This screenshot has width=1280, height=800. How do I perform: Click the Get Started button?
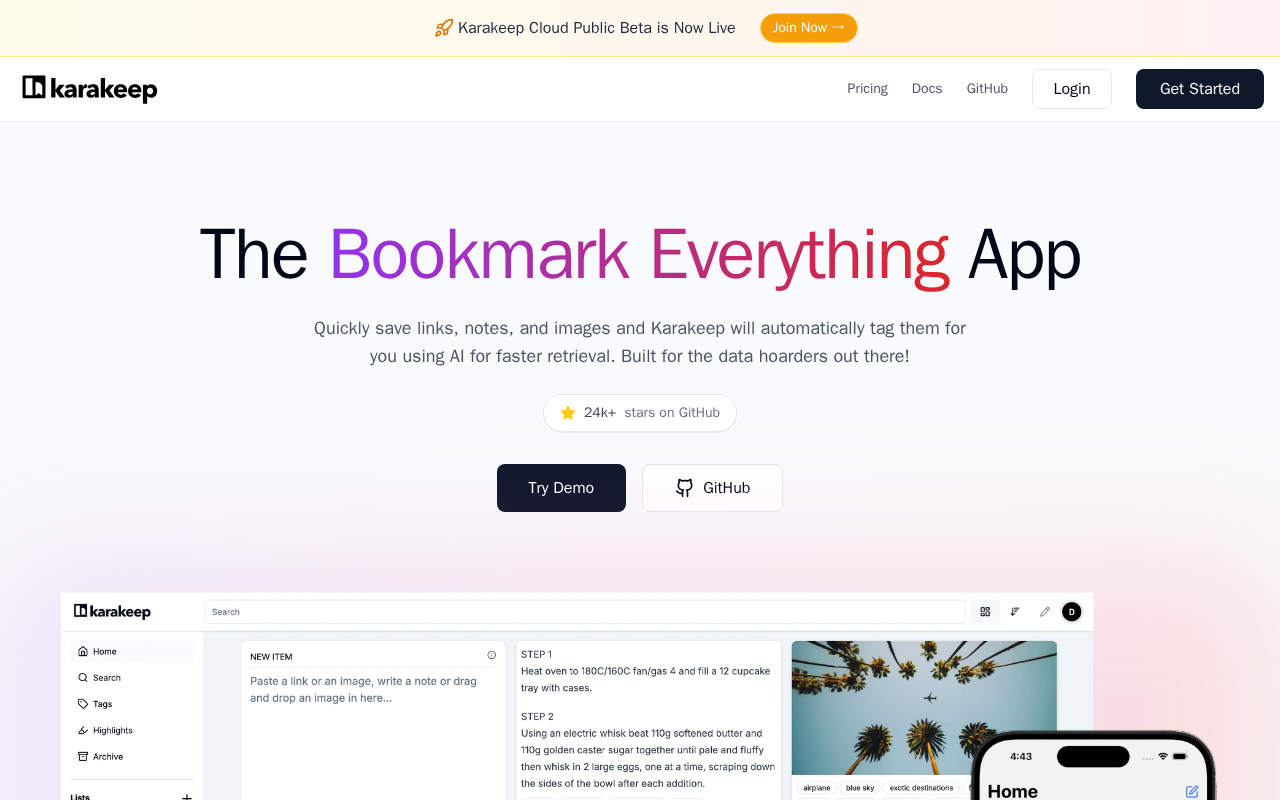pos(1200,89)
